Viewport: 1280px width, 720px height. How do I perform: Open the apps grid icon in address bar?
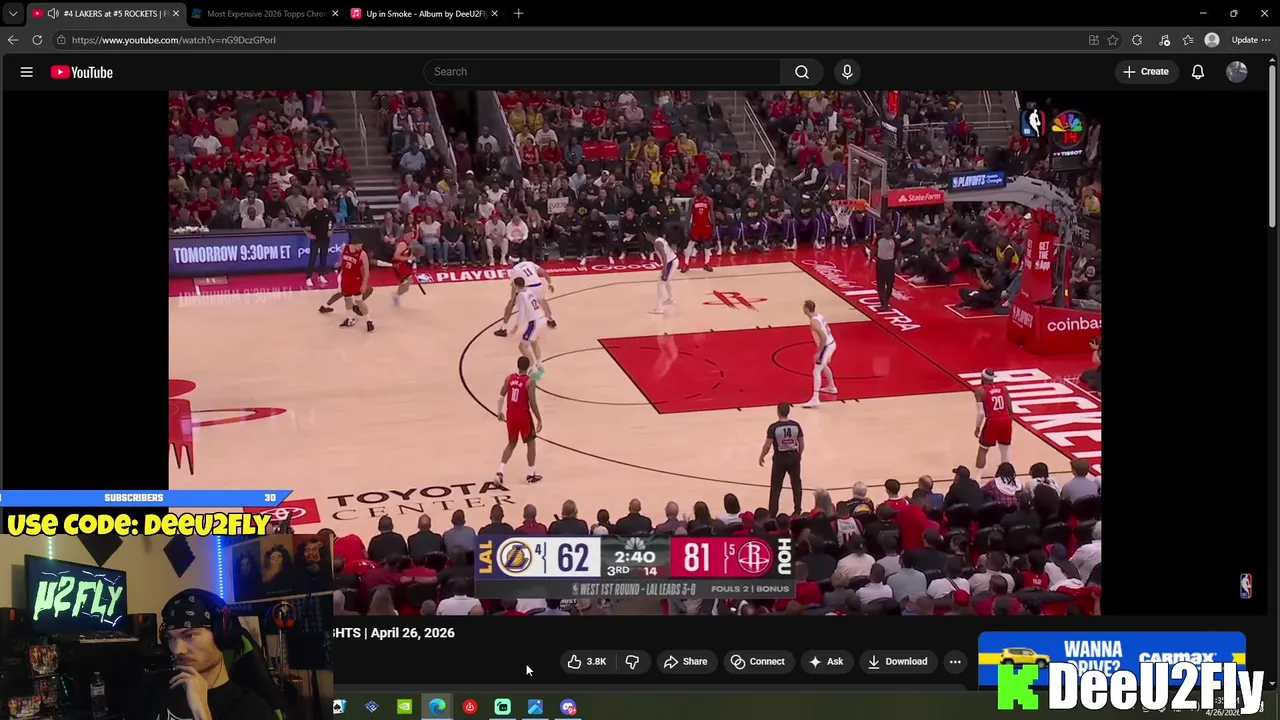1093,40
